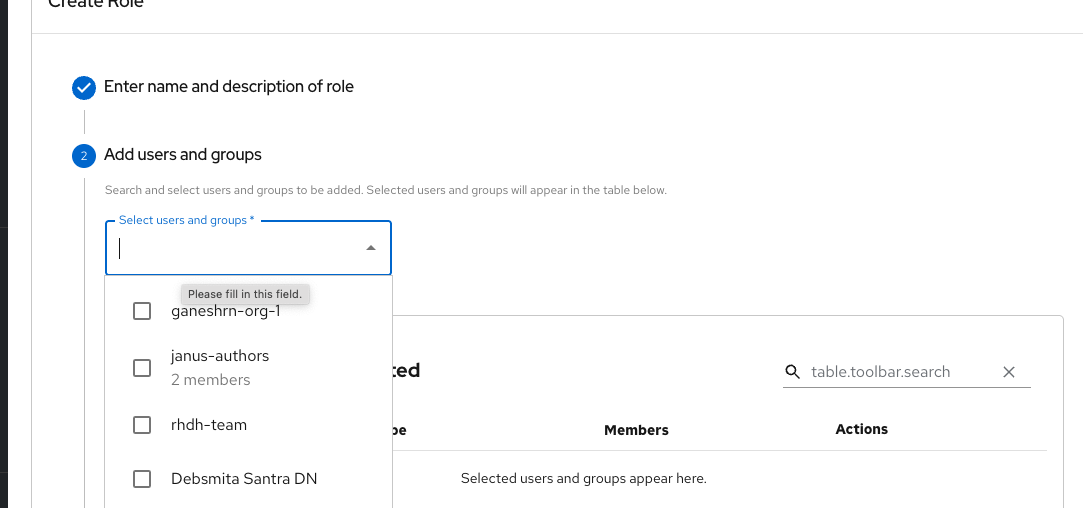1083x508 pixels.
Task: Toggle the Debsmita Santra DN checkbox
Action: click(x=142, y=479)
